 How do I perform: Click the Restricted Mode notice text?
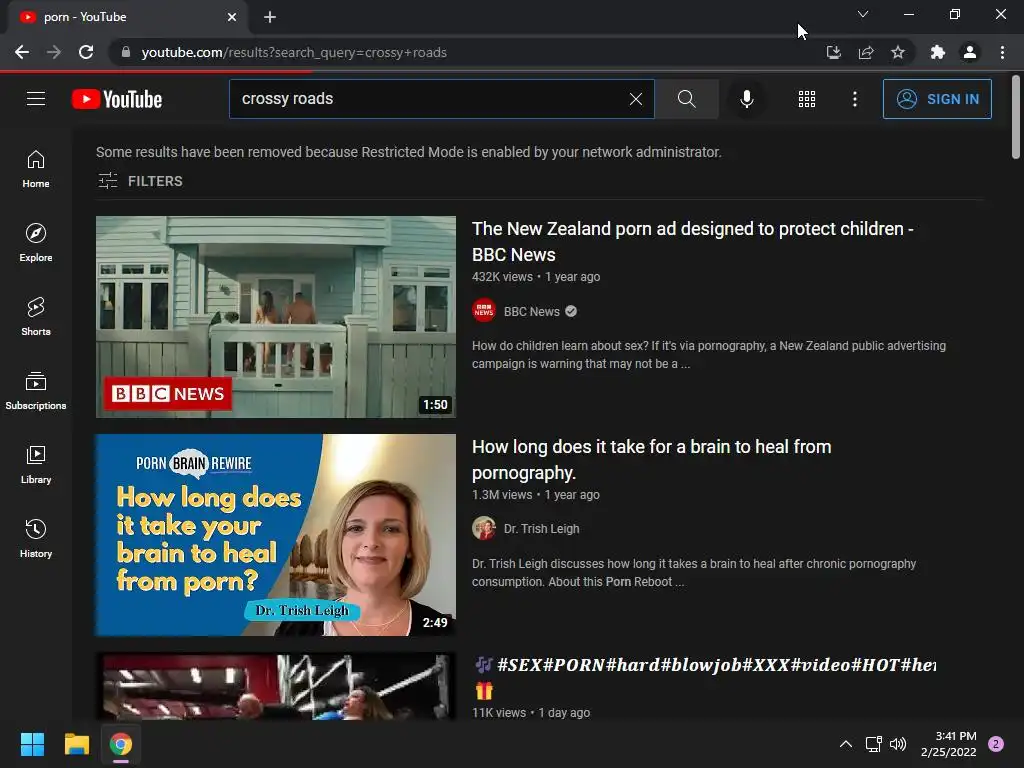[x=409, y=152]
